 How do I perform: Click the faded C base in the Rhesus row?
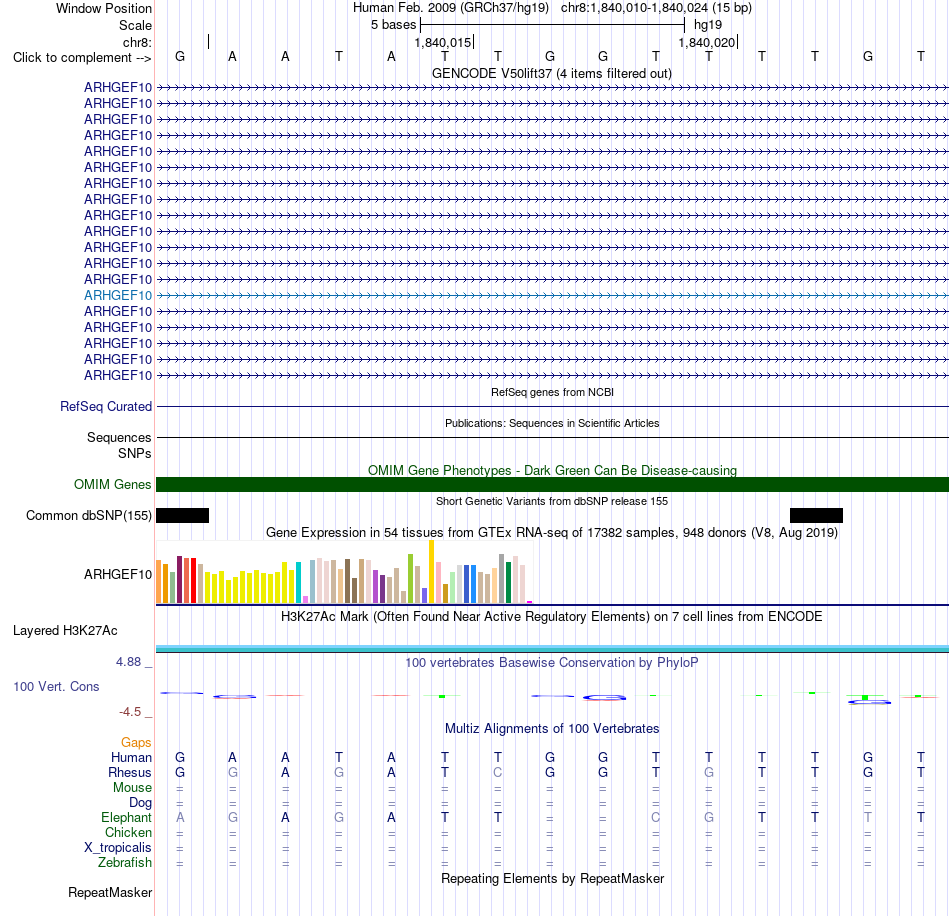point(497,772)
